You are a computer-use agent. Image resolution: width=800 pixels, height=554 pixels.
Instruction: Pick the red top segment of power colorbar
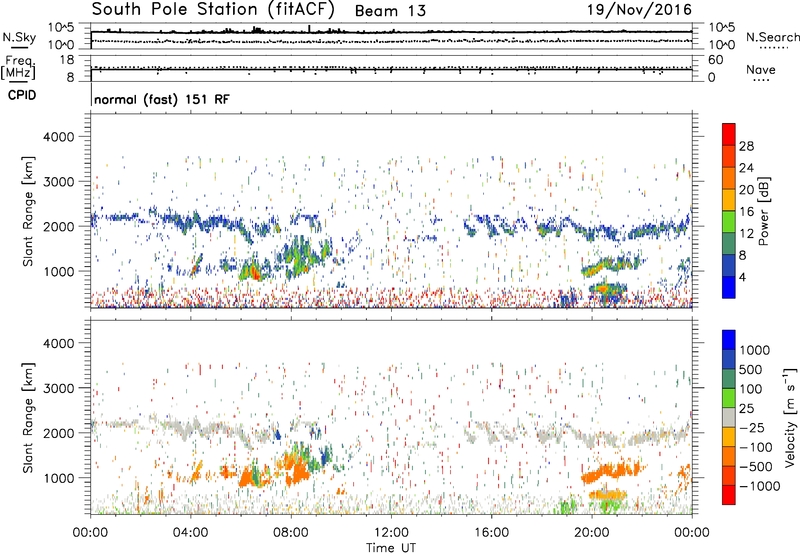tap(729, 134)
